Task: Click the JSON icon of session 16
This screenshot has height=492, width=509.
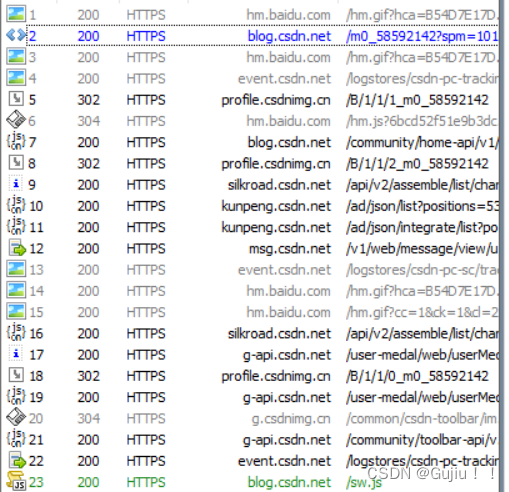Action: pos(16,333)
